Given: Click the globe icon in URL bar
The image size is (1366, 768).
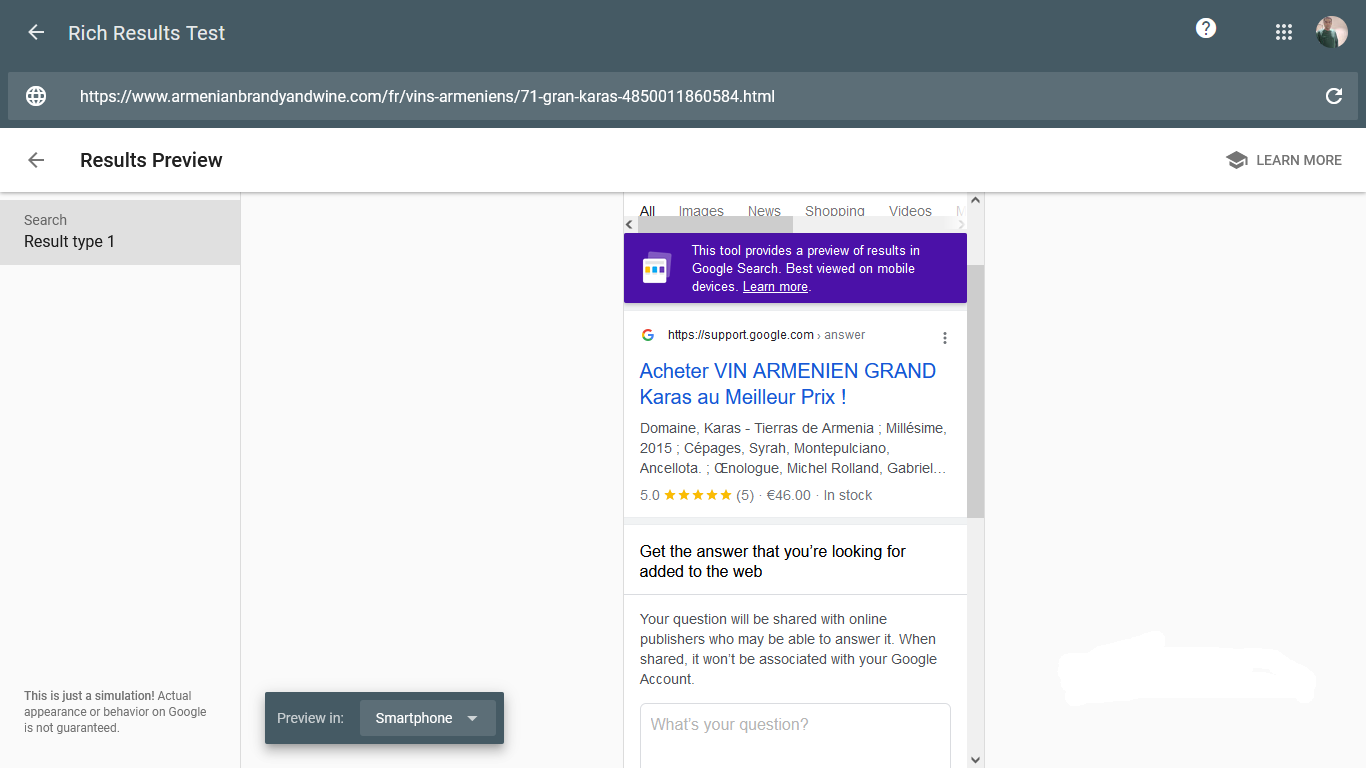Looking at the screenshot, I should click(36, 96).
